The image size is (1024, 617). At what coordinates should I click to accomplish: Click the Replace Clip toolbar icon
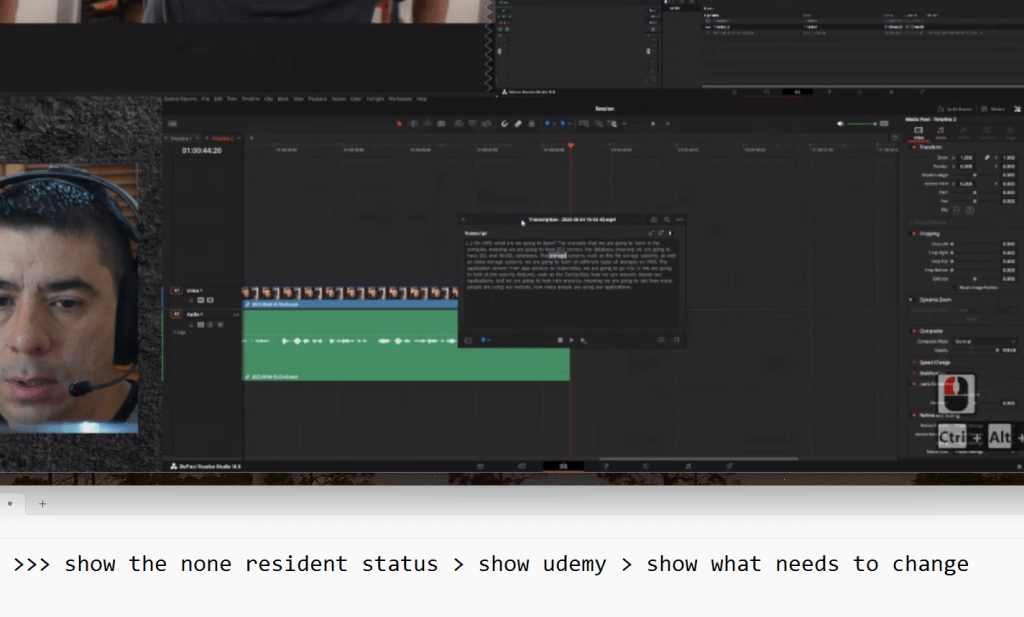pos(487,123)
